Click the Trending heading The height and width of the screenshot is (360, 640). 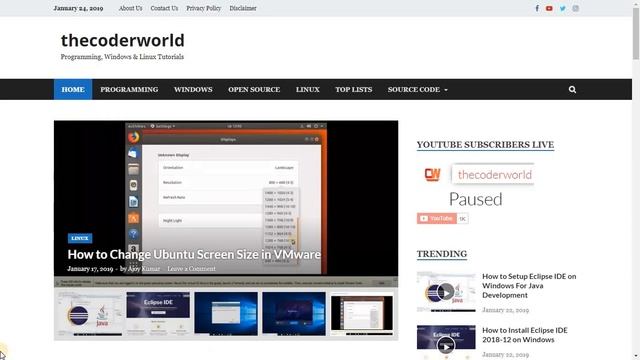coord(442,254)
